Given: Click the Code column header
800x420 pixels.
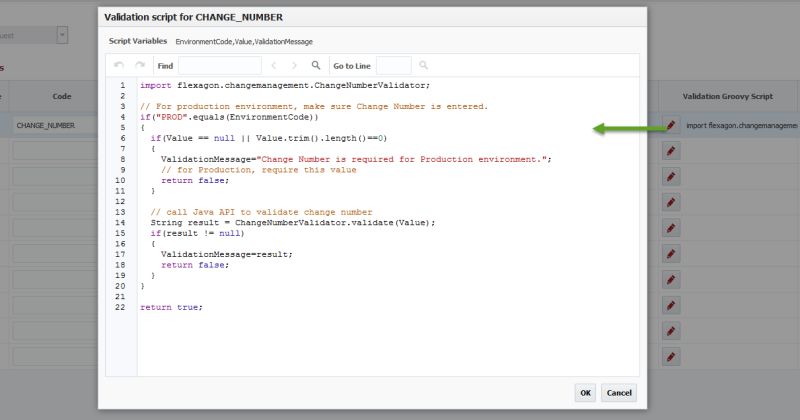Looking at the screenshot, I should [x=62, y=96].
